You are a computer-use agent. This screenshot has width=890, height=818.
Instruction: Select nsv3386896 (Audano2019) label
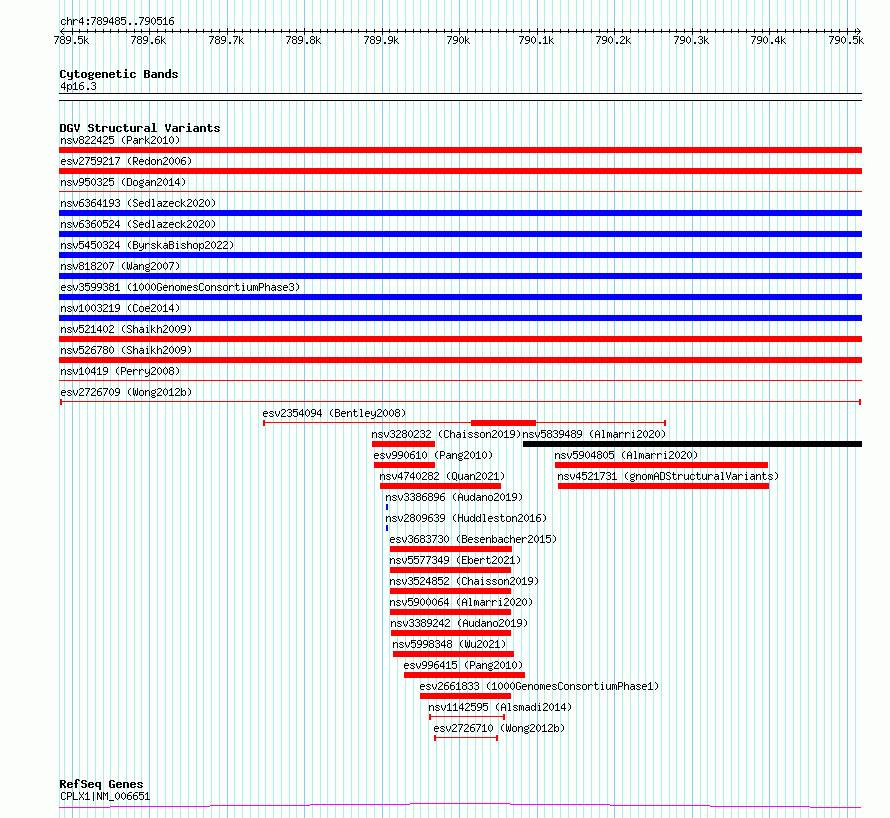454,497
